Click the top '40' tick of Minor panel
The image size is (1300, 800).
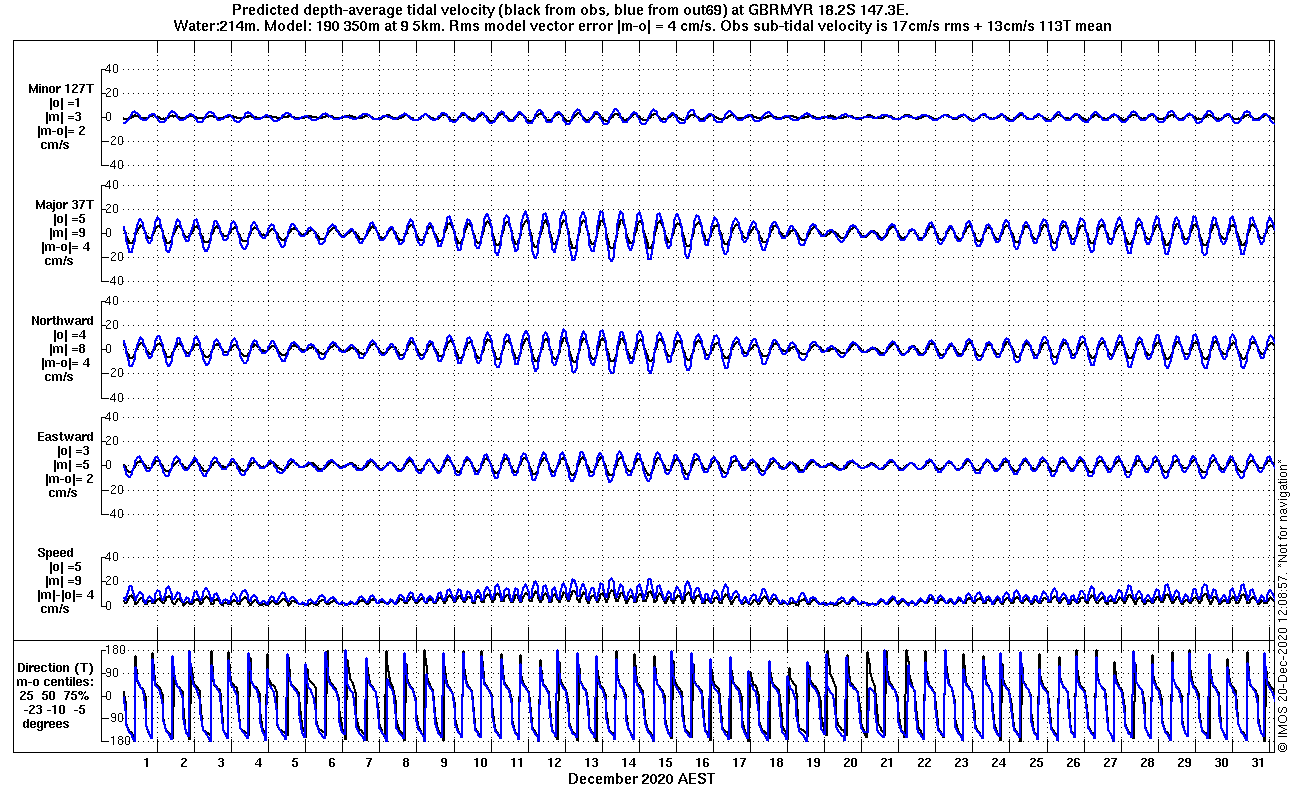(x=113, y=69)
